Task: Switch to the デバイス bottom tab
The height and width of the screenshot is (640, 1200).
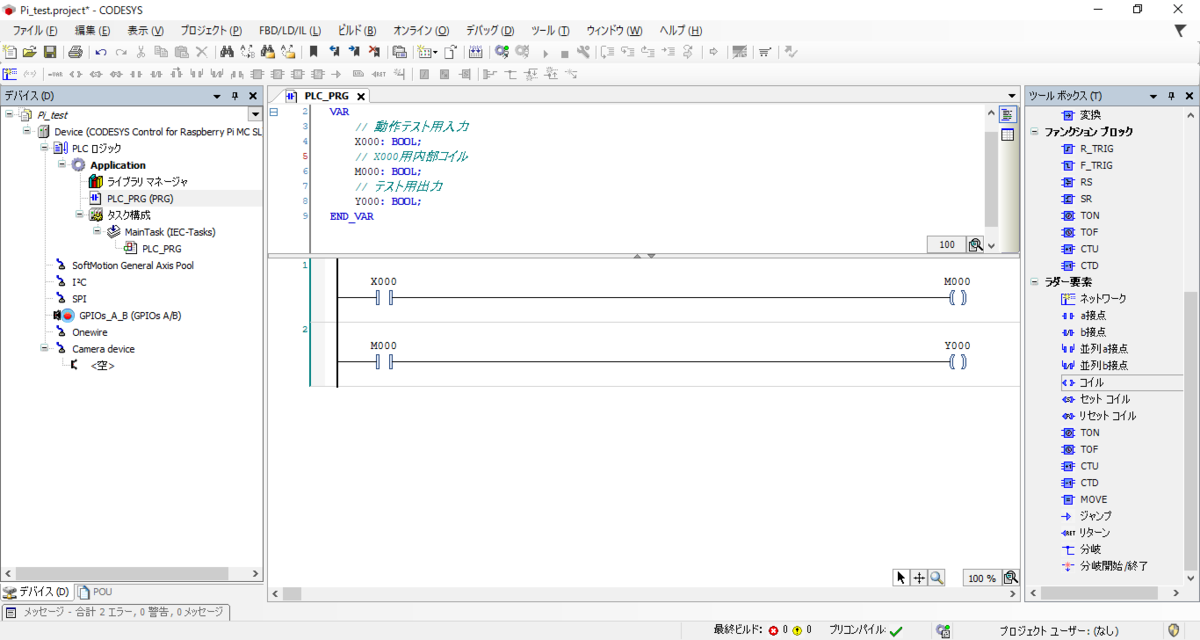Action: coord(38,592)
